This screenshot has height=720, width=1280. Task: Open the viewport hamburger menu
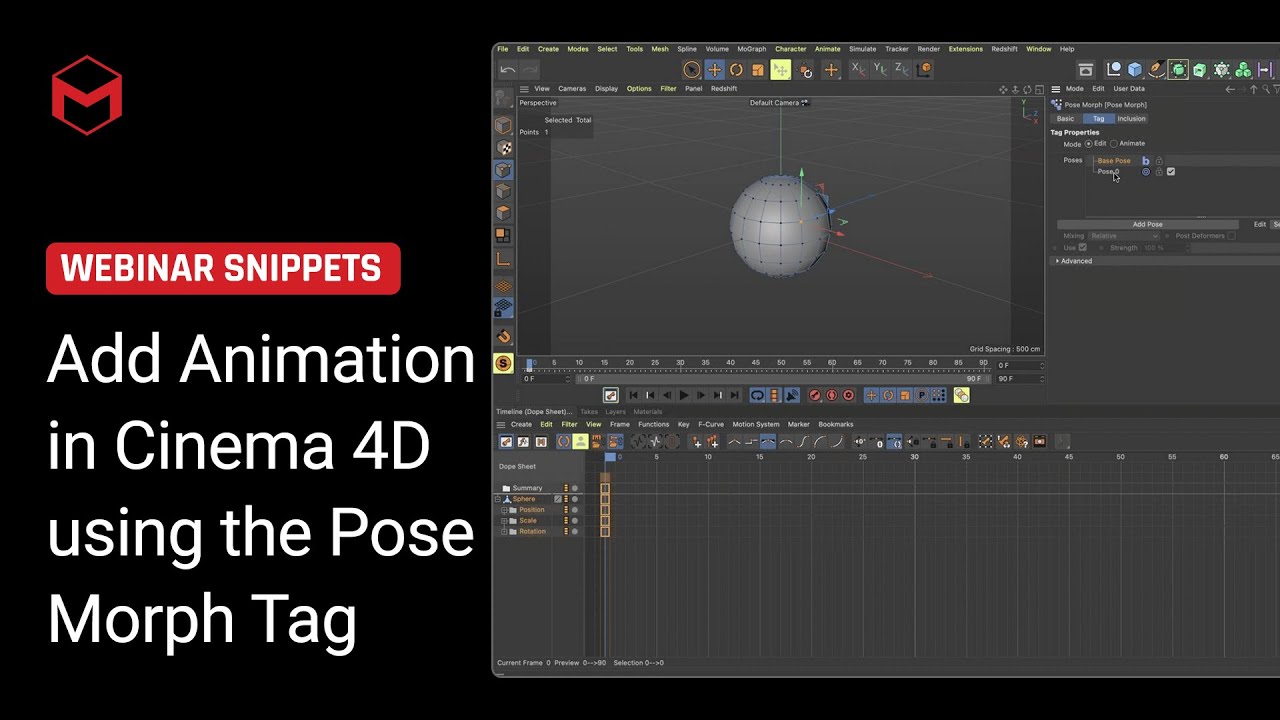click(x=524, y=89)
